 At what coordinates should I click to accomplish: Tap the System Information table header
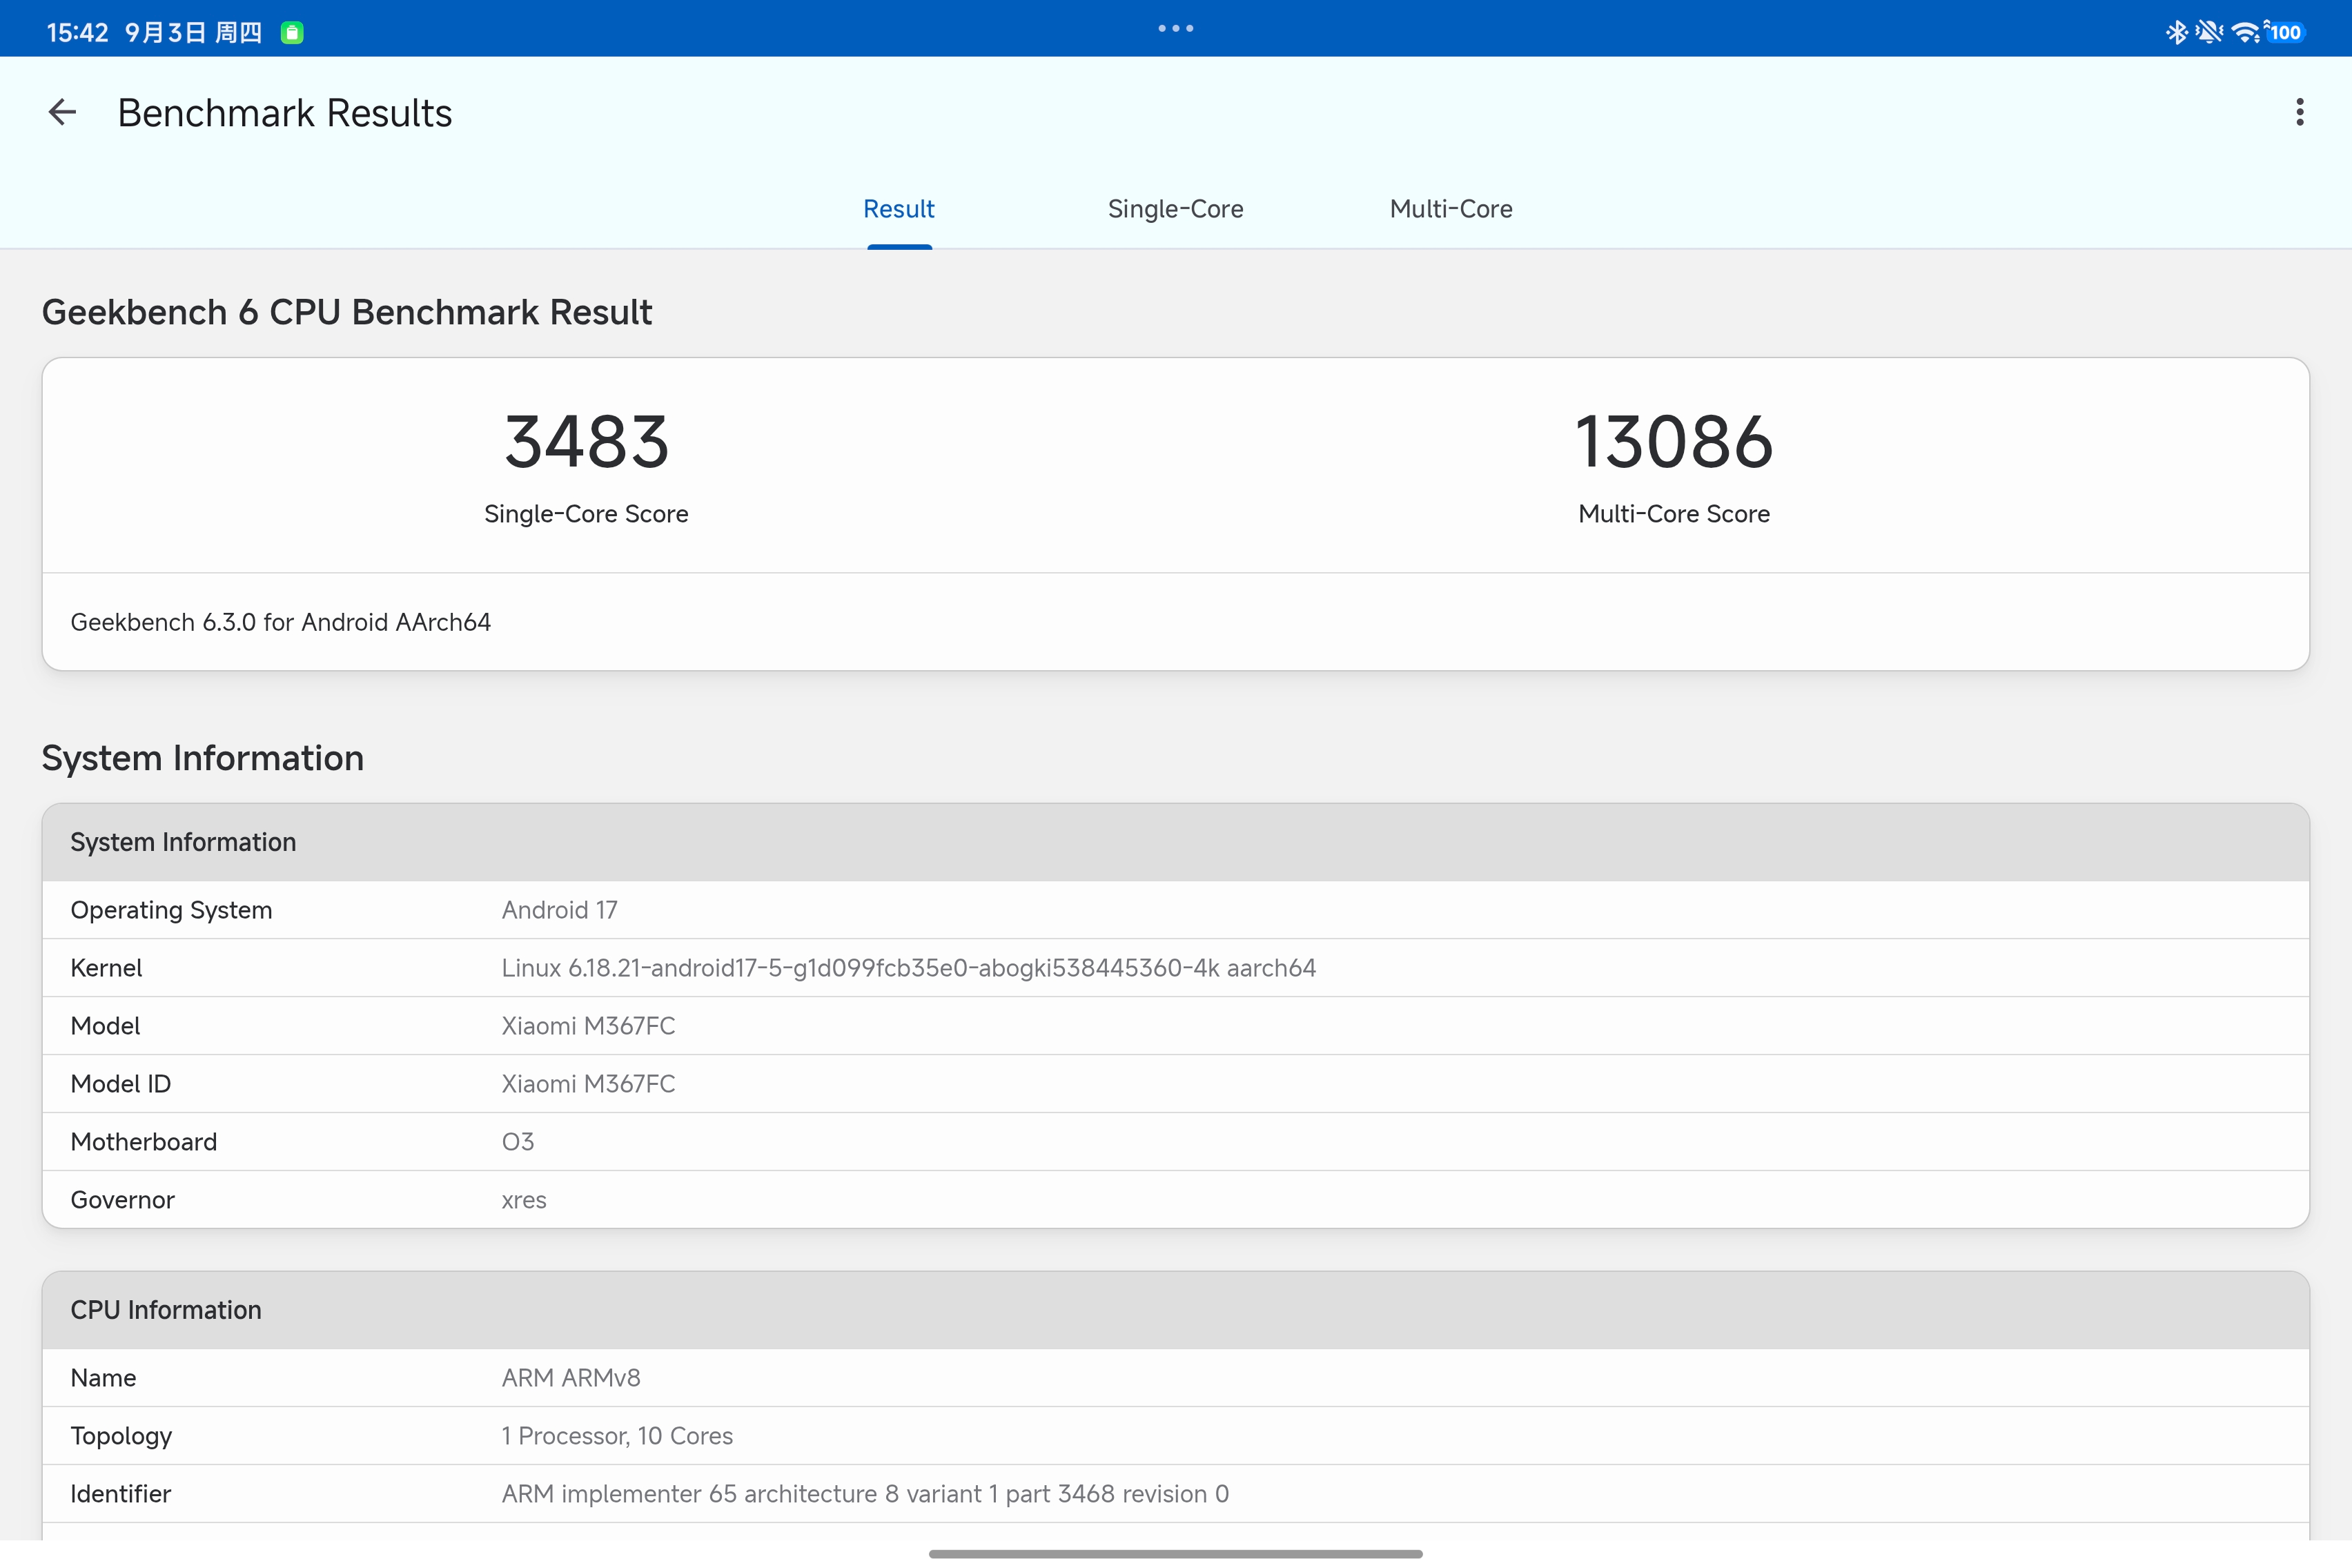1176,842
